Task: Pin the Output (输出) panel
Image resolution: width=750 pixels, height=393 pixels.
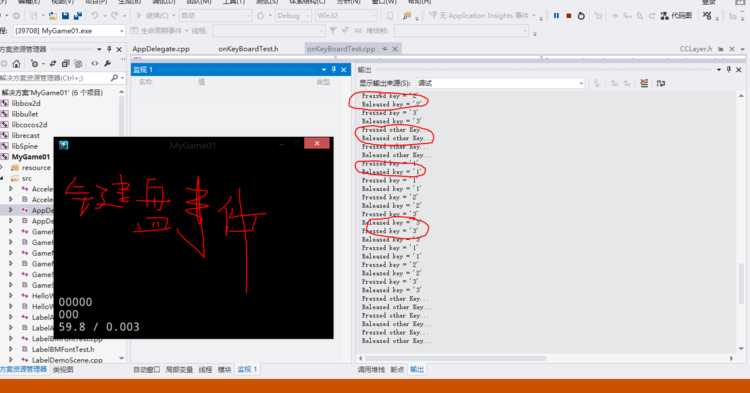Action: 728,70
